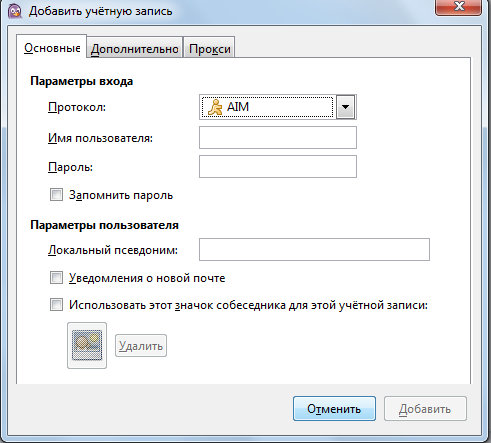Viewport: 491px width, 443px height.
Task: Open the Прокси tab
Action: [210, 49]
